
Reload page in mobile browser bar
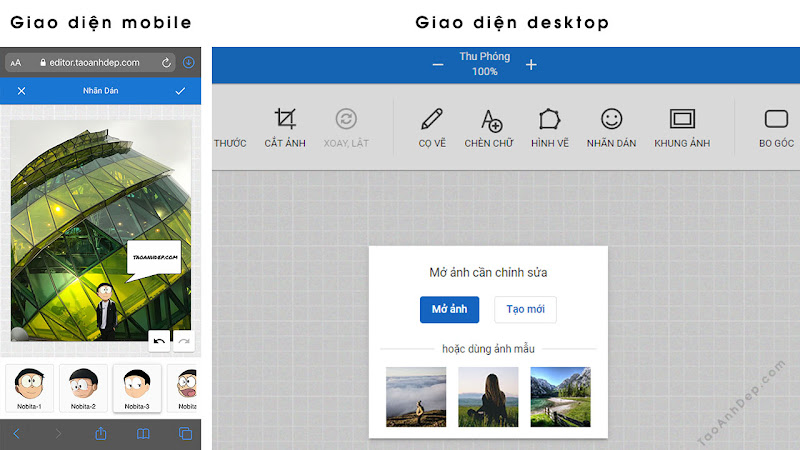coord(166,63)
